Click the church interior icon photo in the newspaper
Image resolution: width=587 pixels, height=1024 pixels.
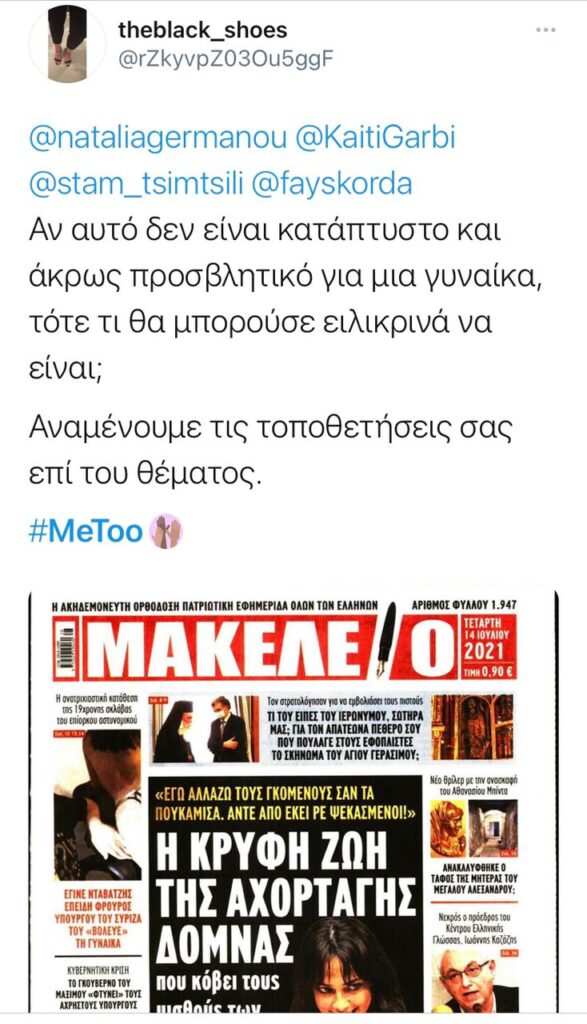(473, 727)
